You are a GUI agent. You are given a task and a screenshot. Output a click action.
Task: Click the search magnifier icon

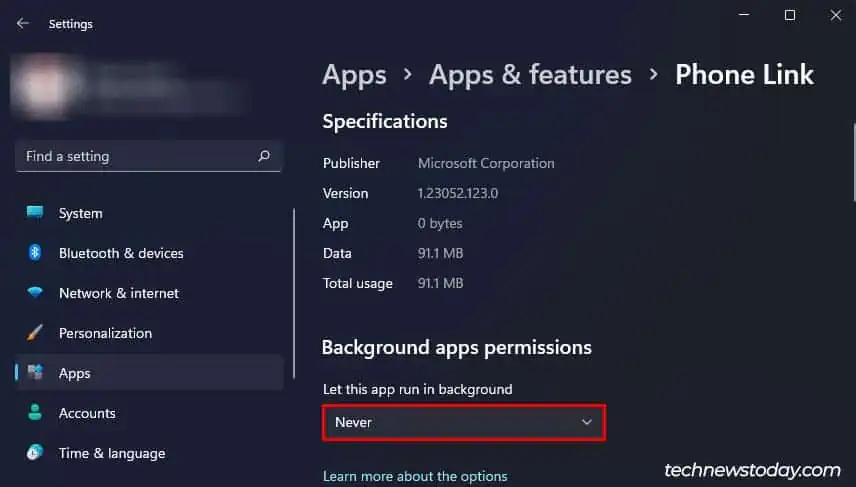click(x=264, y=156)
